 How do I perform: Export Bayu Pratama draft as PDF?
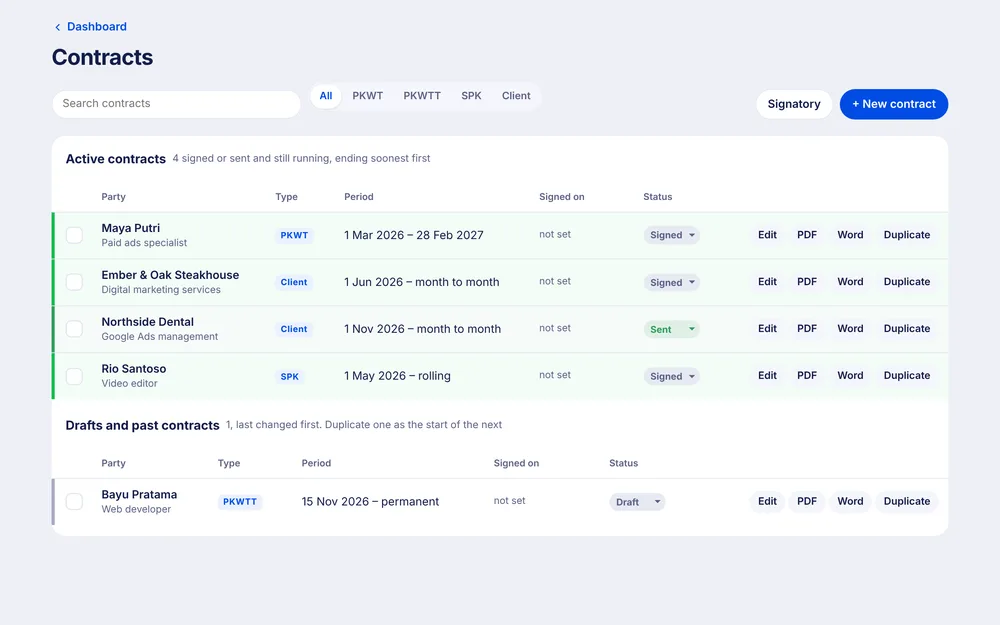[x=807, y=501]
